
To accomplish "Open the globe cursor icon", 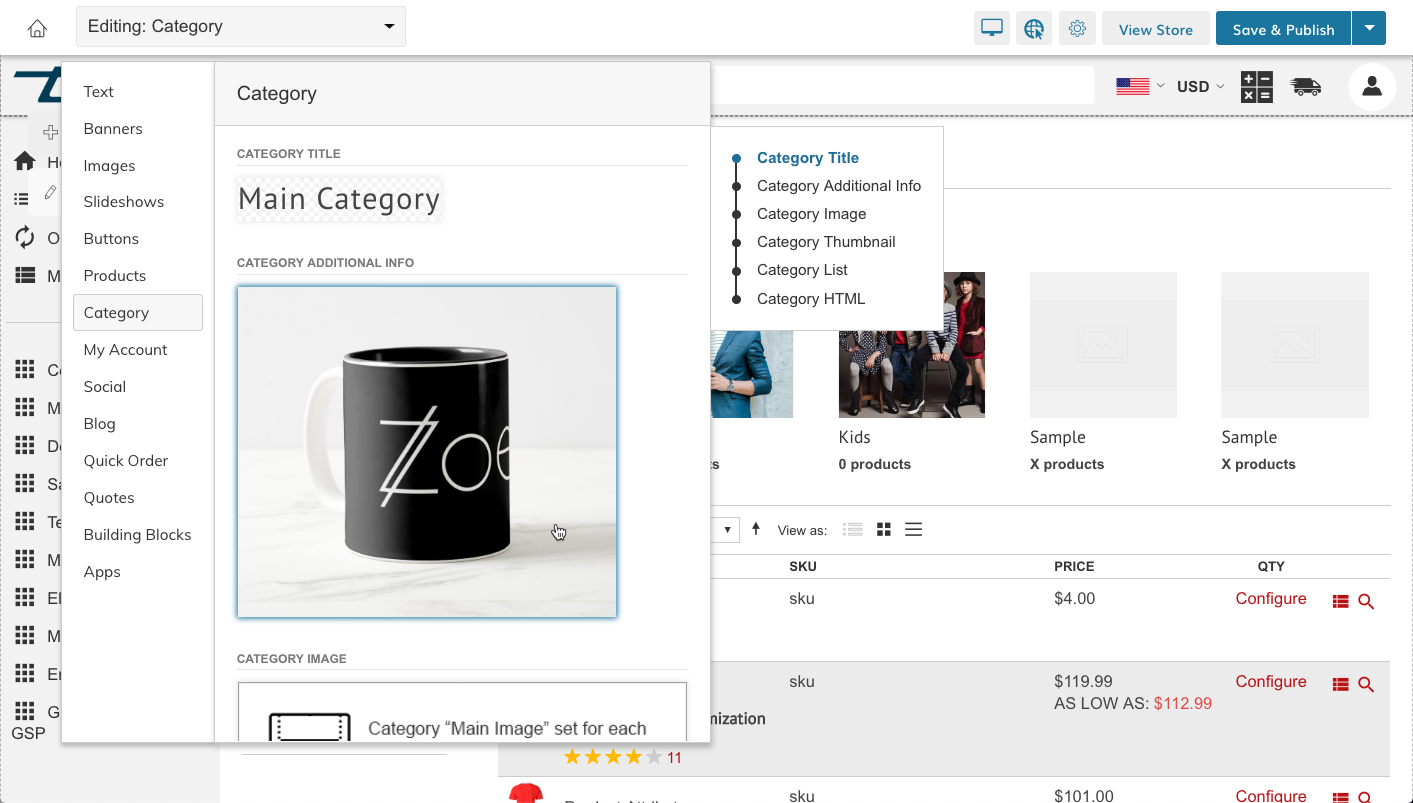I will (x=1034, y=28).
